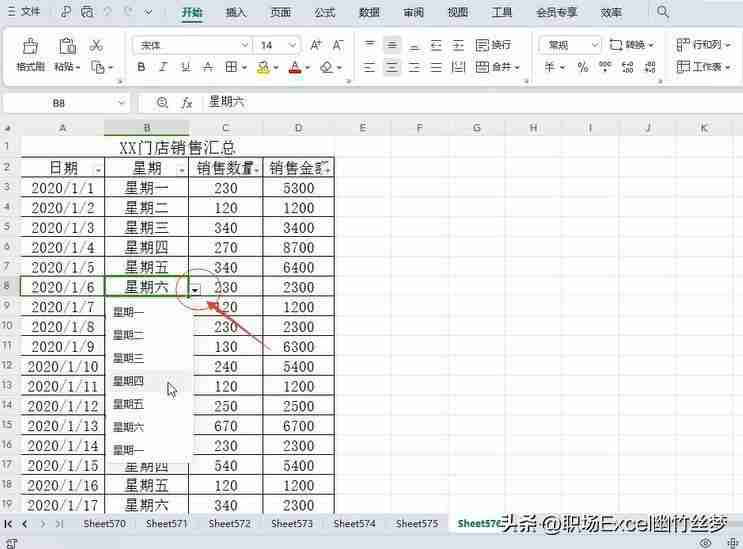743x549 pixels.
Task: Go to first sheet navigation arrow
Action: pos(8,524)
